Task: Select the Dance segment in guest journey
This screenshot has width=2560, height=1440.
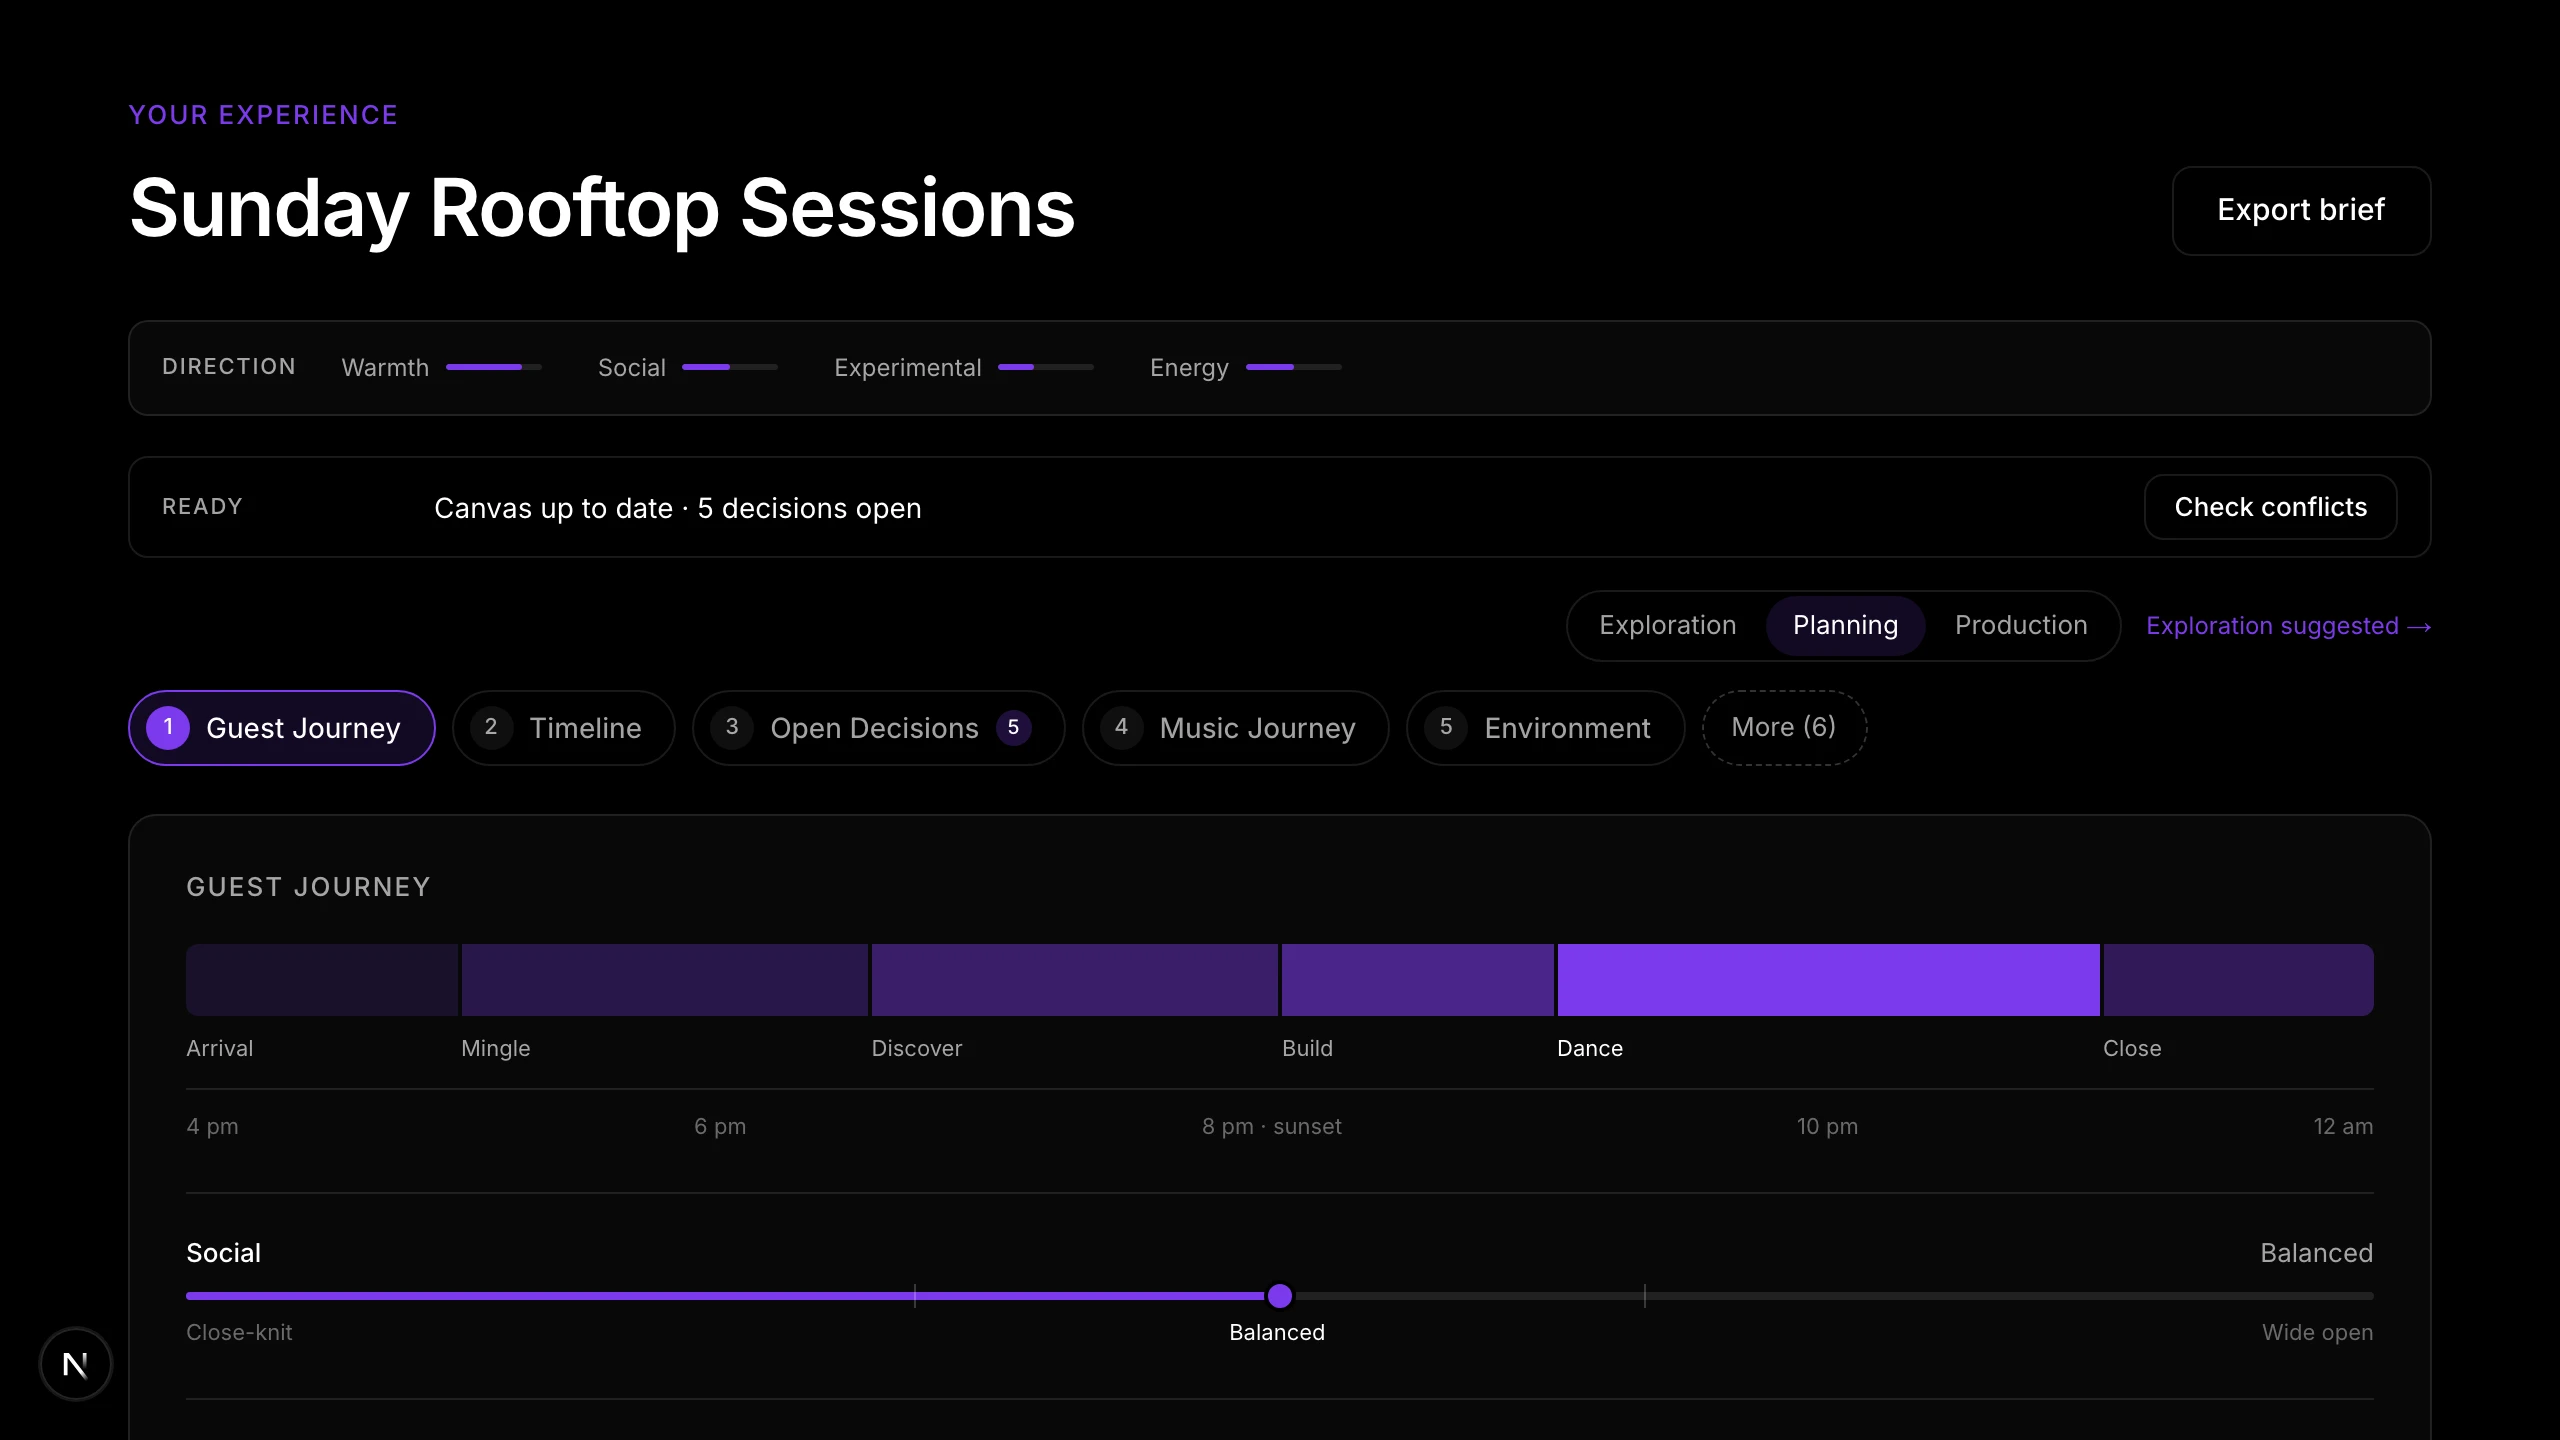Action: 1828,979
